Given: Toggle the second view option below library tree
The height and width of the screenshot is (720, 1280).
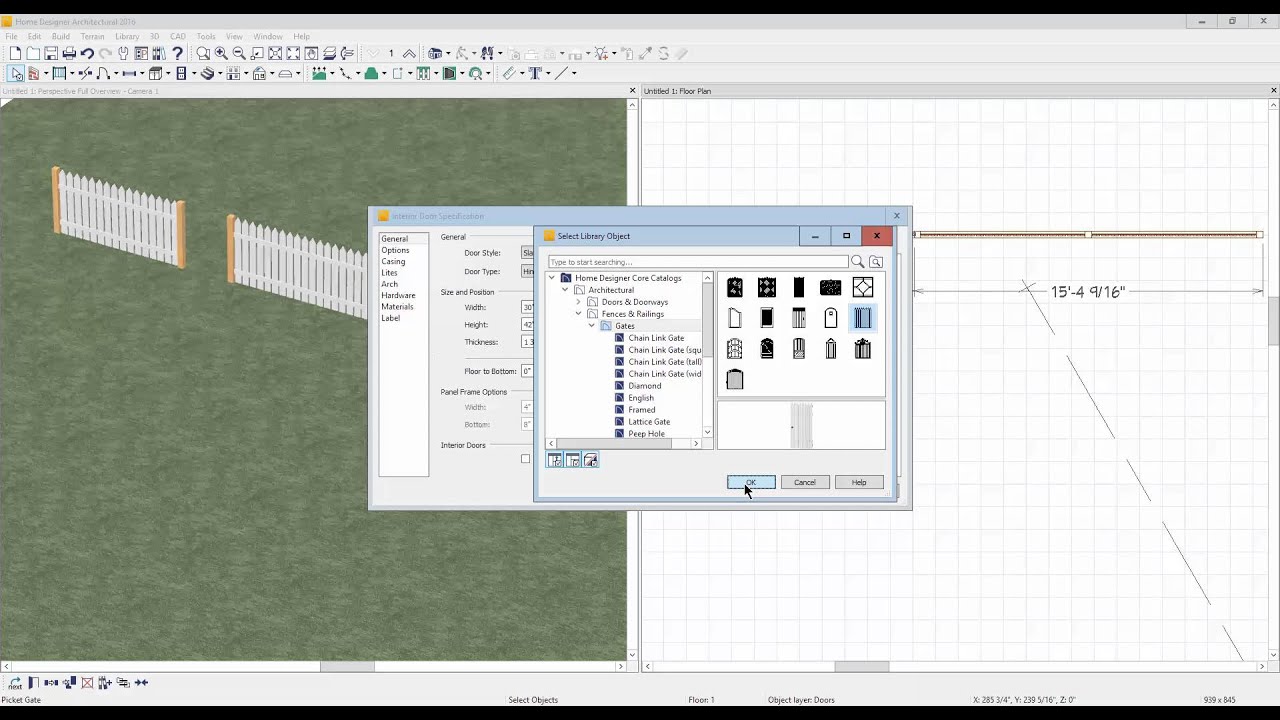Looking at the screenshot, I should [572, 460].
